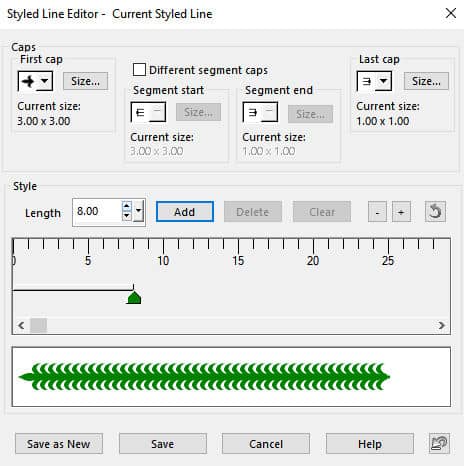Viewport: 464px width, 466px height.
Task: Open the First cap dropdown
Action: 44,81
